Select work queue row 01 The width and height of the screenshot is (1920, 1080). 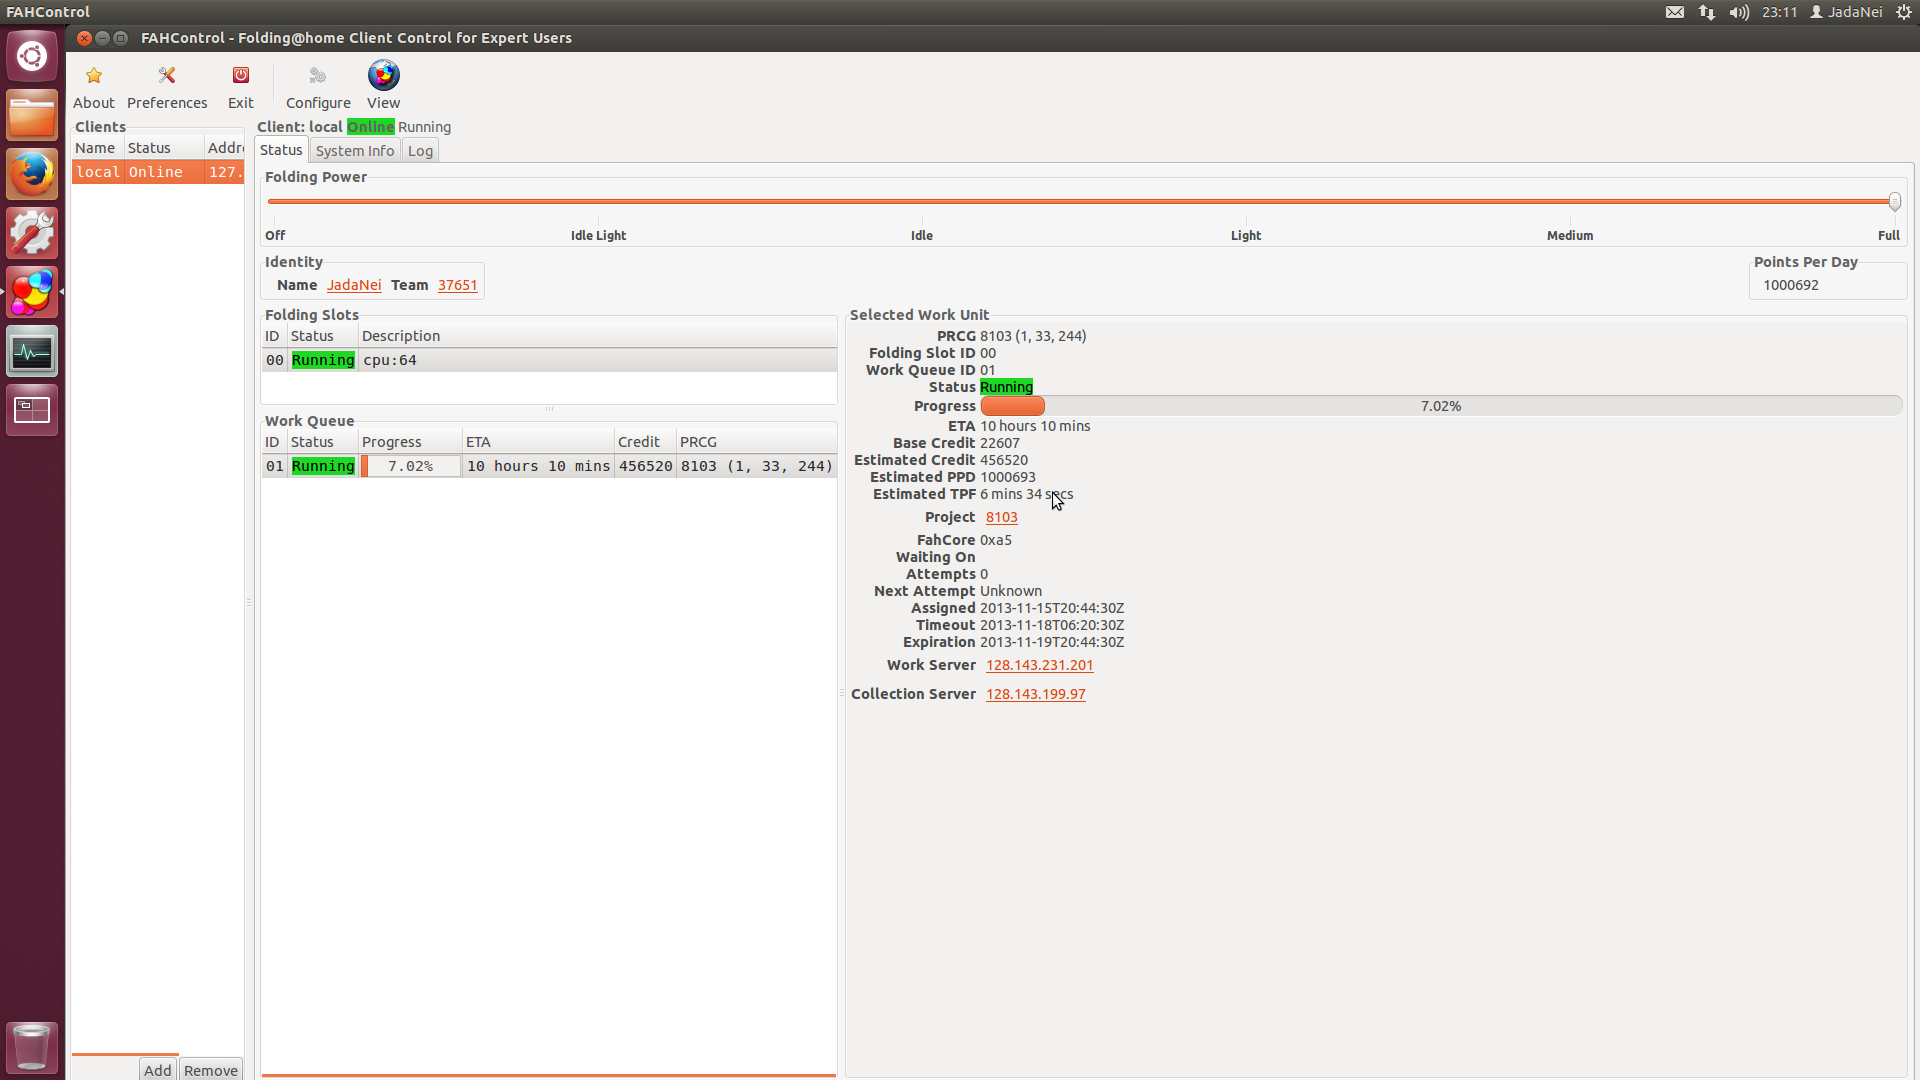pyautogui.click(x=549, y=466)
